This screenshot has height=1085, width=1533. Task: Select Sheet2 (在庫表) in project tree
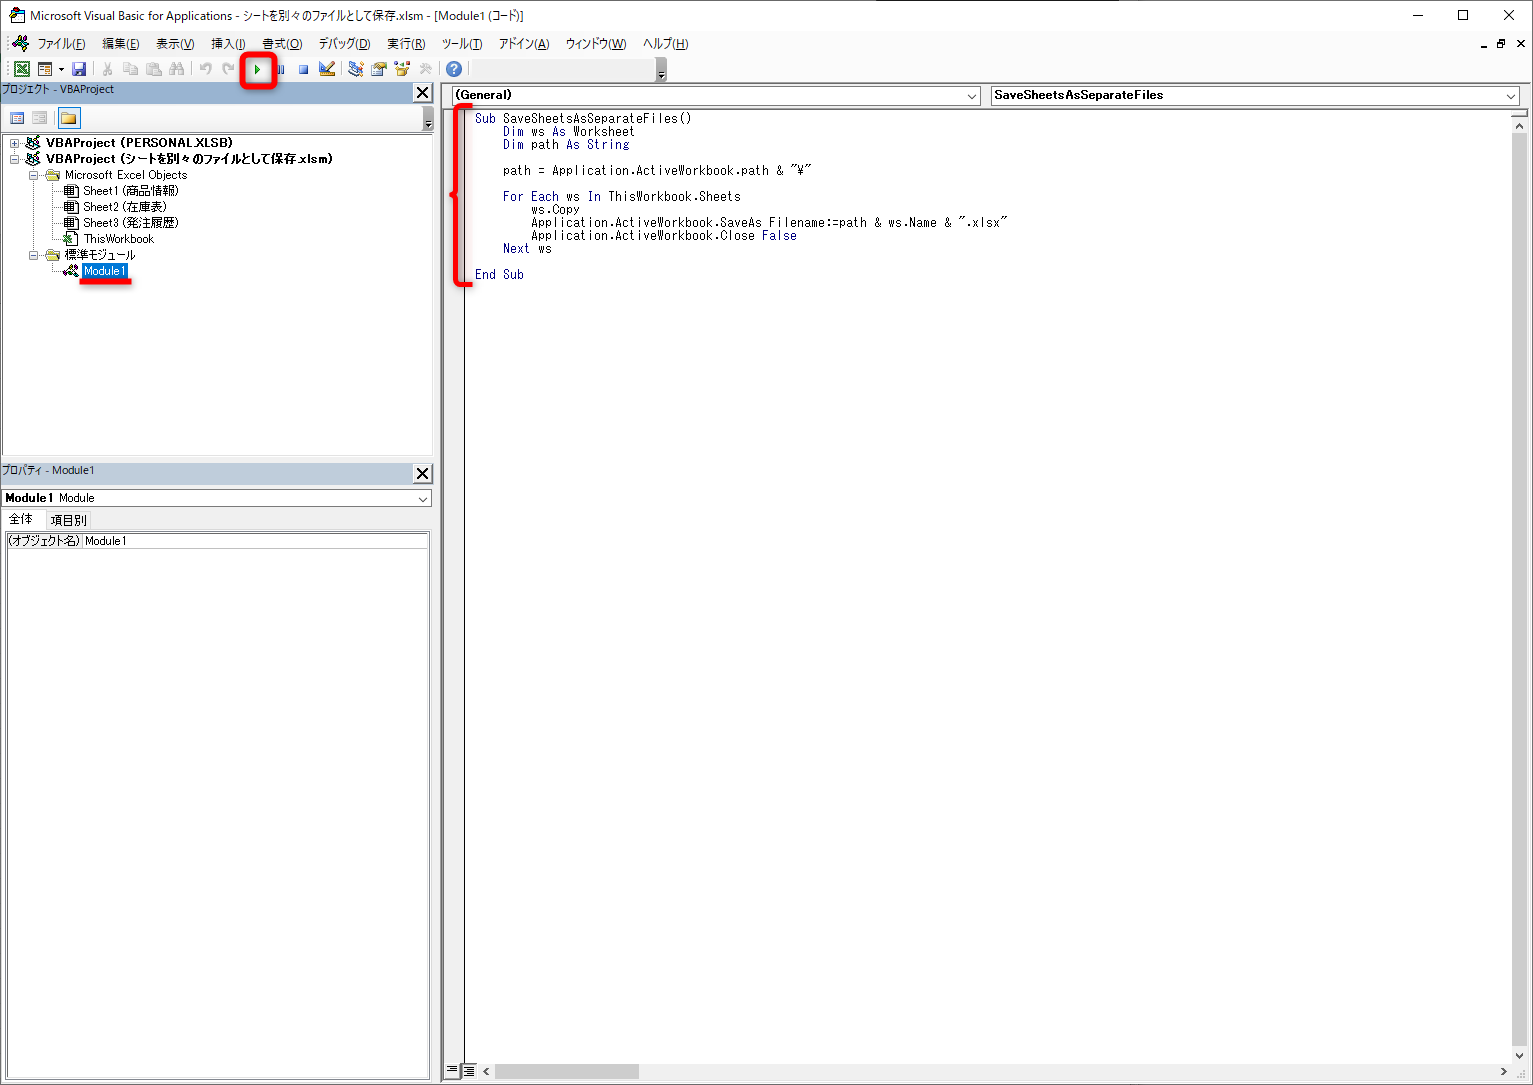tap(125, 207)
